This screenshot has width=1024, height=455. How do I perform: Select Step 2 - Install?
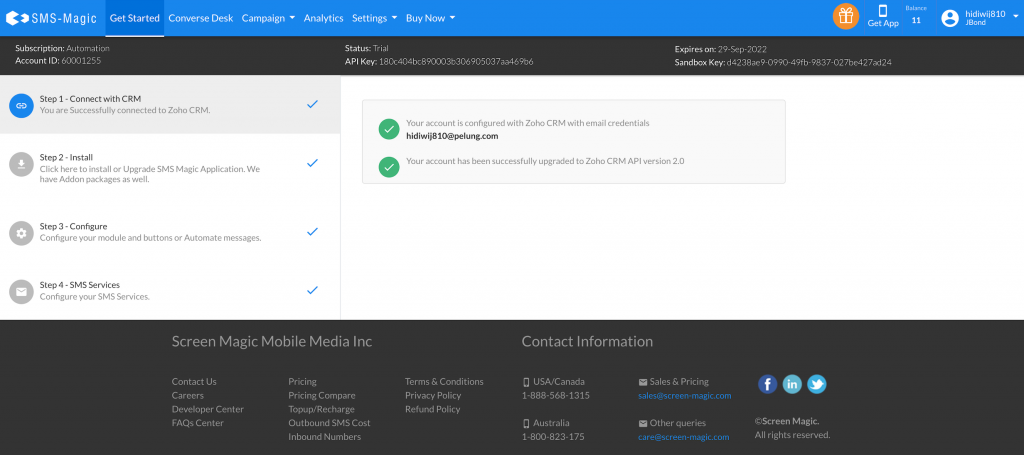pos(170,168)
